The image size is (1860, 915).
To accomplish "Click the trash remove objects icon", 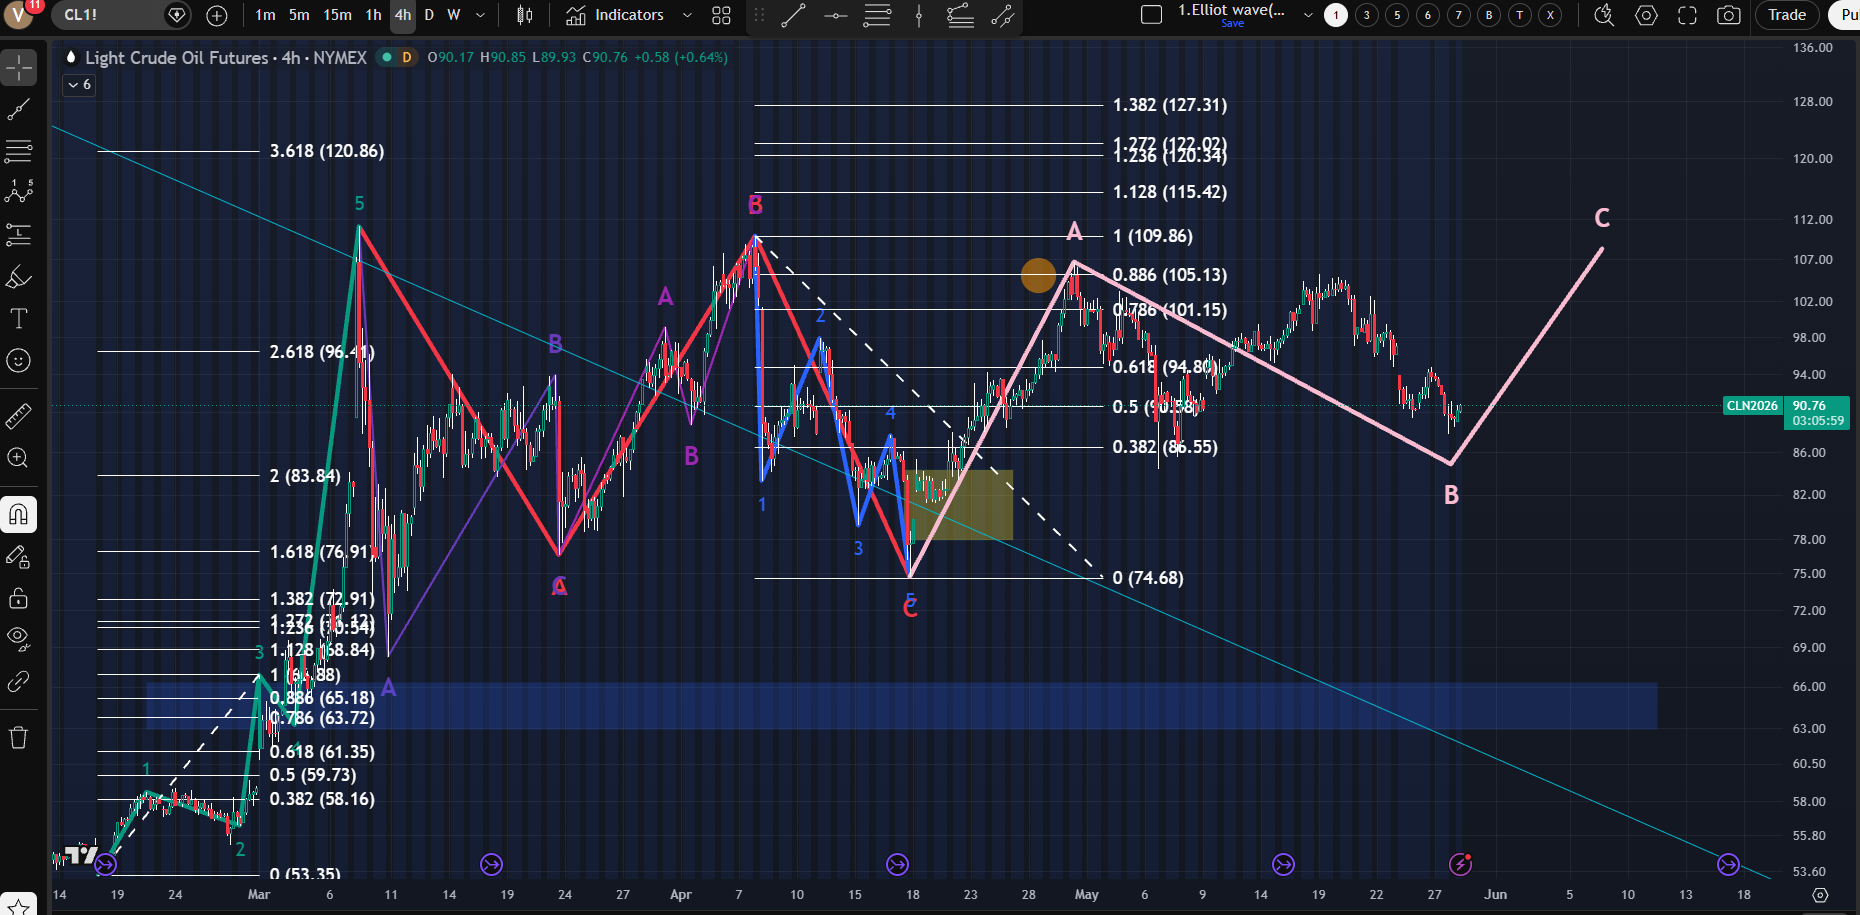I will pyautogui.click(x=19, y=738).
